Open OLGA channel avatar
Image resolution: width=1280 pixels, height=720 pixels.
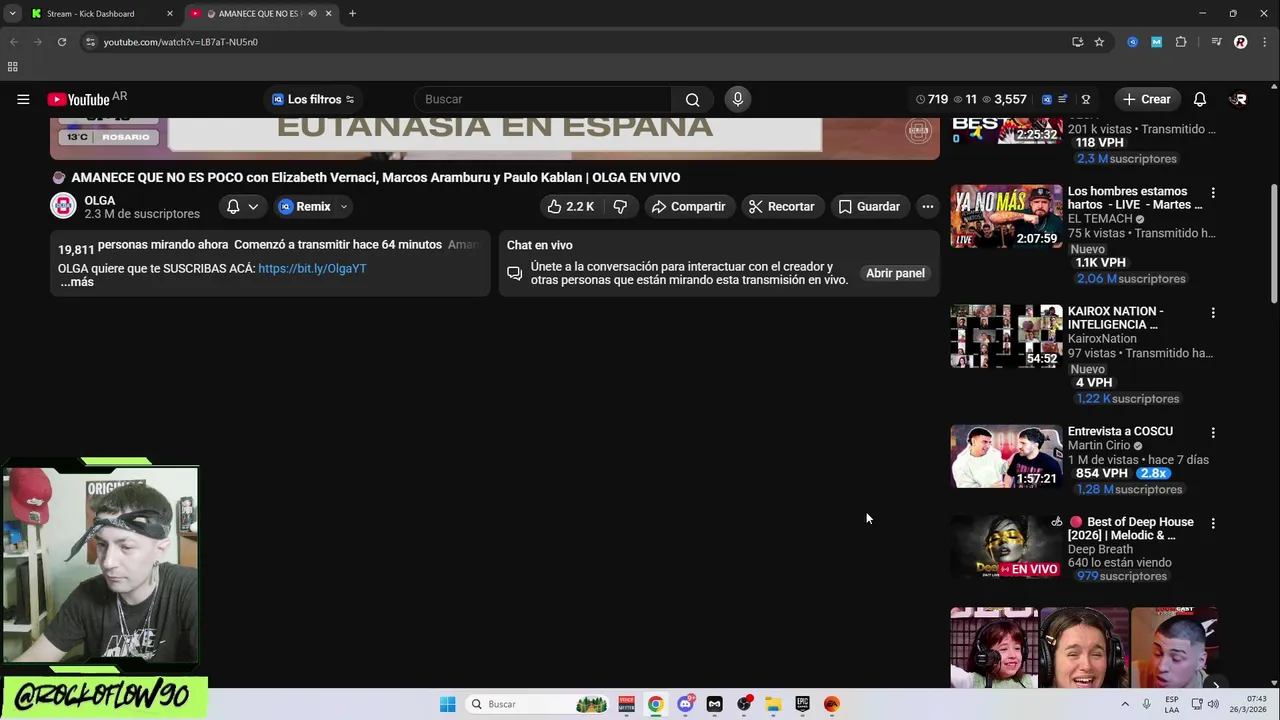pos(63,206)
